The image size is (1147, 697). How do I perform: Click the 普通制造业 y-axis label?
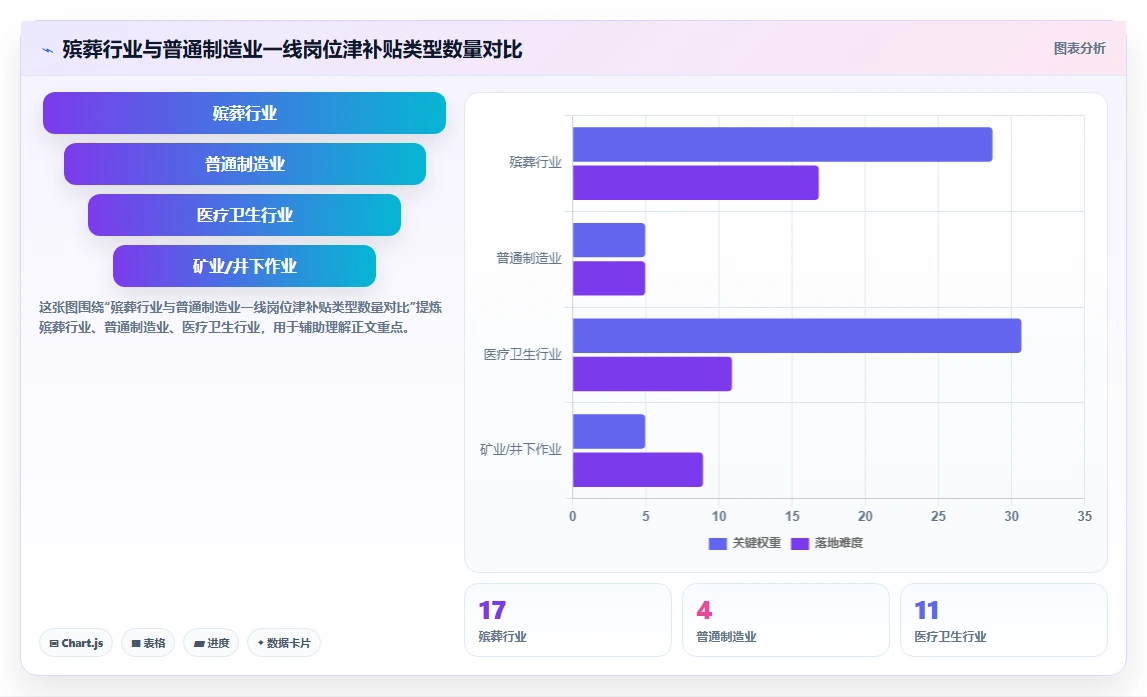529,258
